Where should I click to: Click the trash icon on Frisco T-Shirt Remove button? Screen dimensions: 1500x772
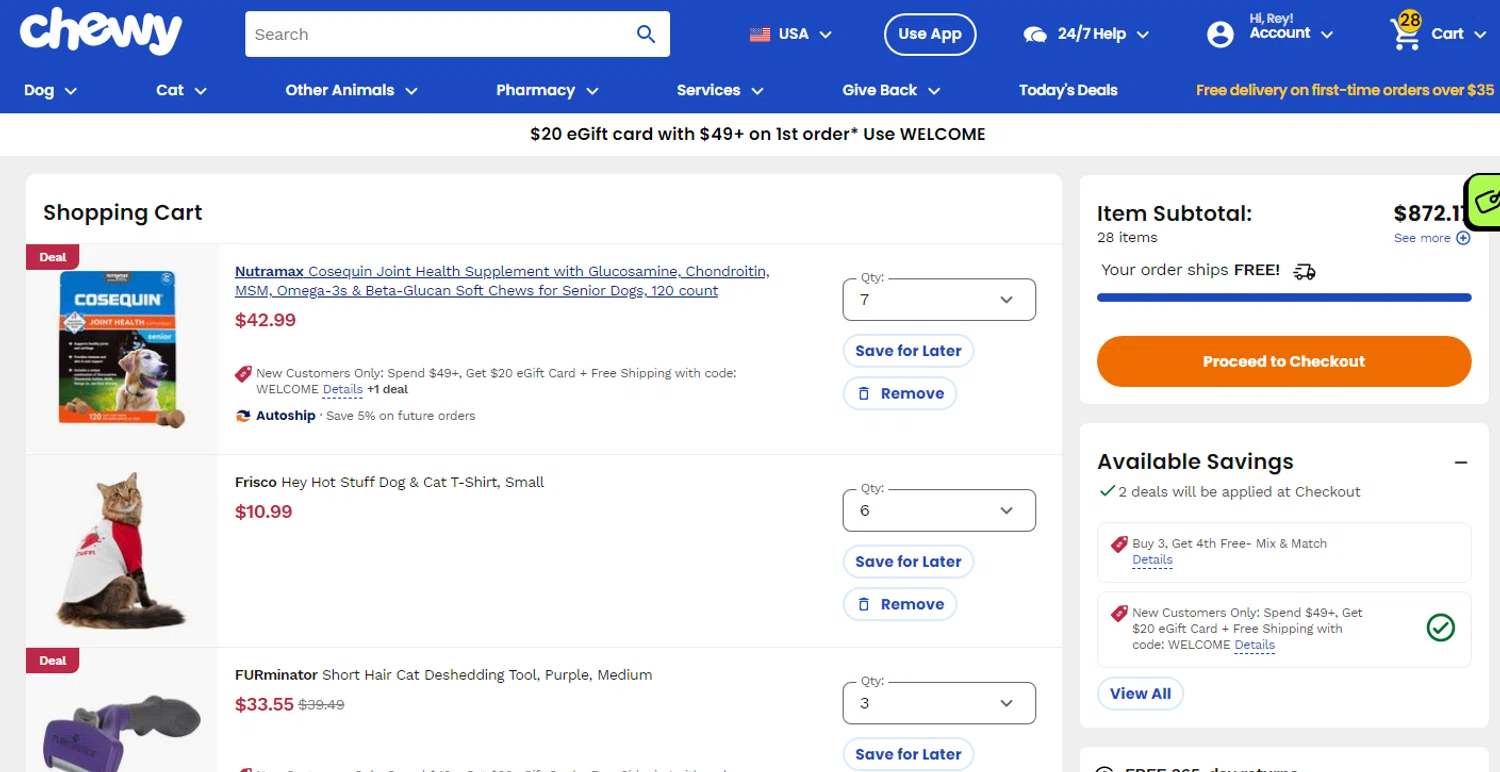864,605
